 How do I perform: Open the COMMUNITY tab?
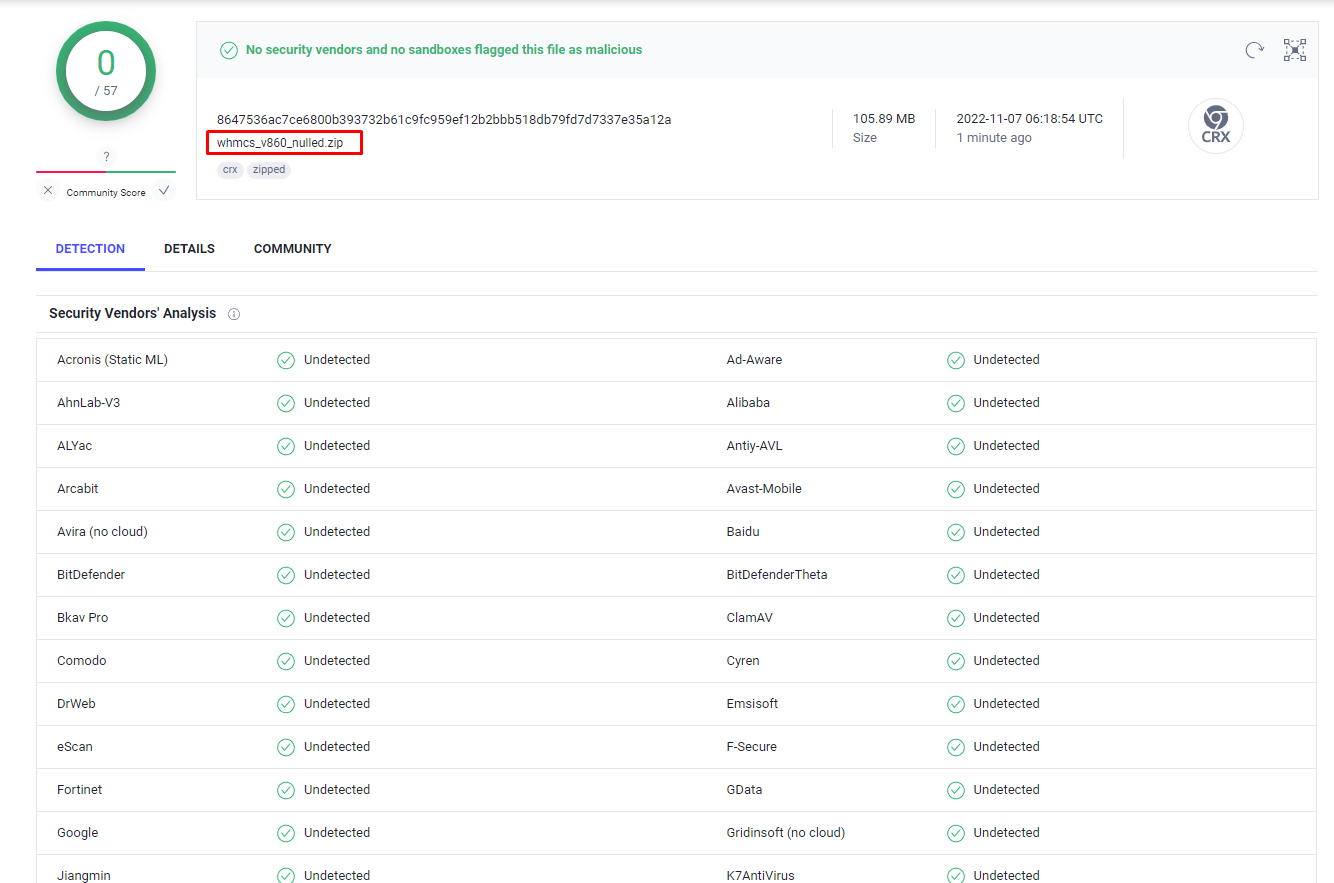point(292,249)
